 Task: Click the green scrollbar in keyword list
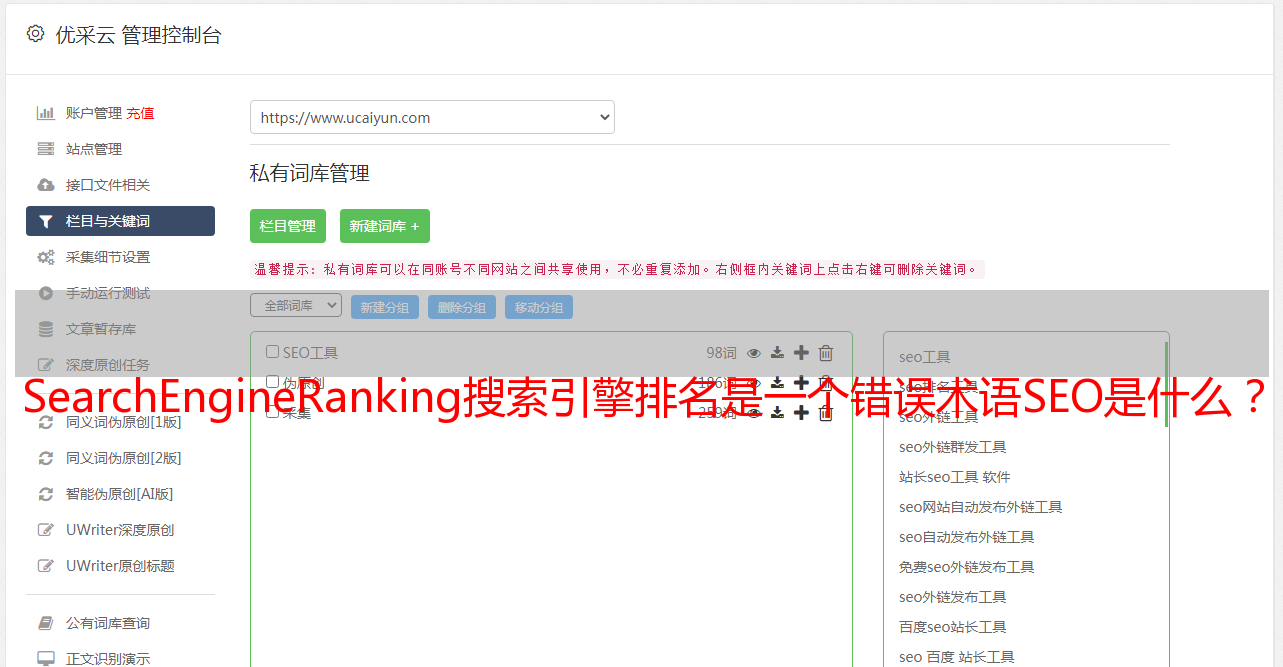point(1166,384)
